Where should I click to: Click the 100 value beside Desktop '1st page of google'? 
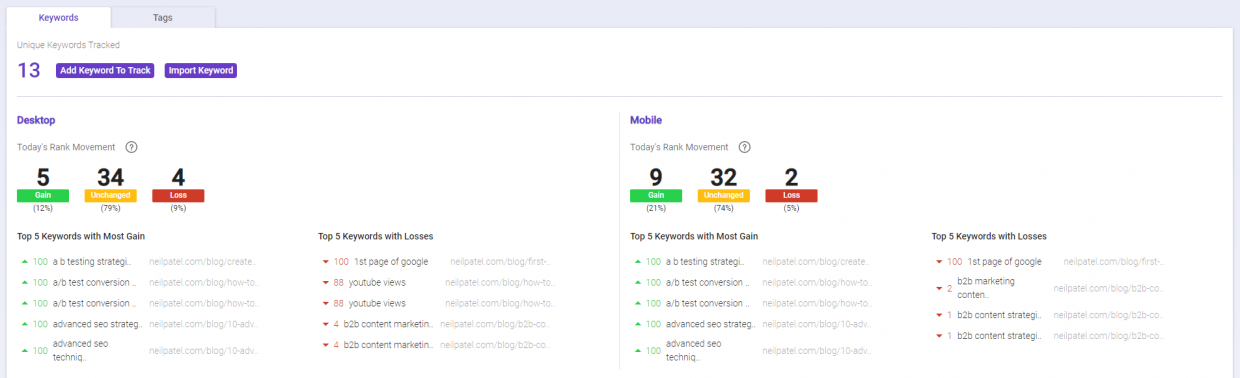click(x=341, y=261)
